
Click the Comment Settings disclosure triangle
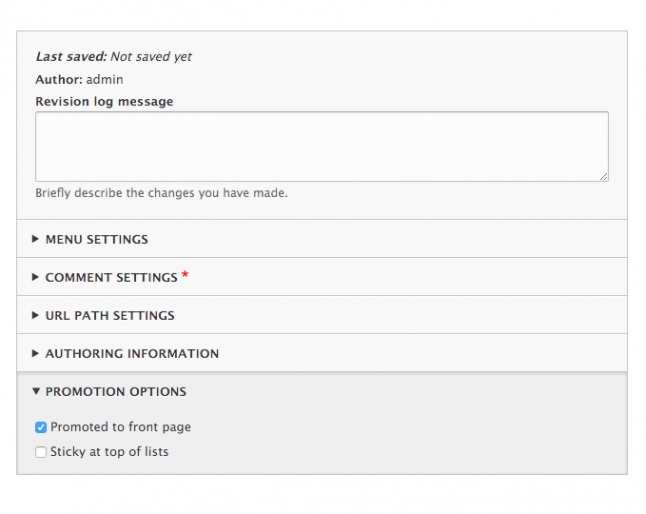(35, 277)
